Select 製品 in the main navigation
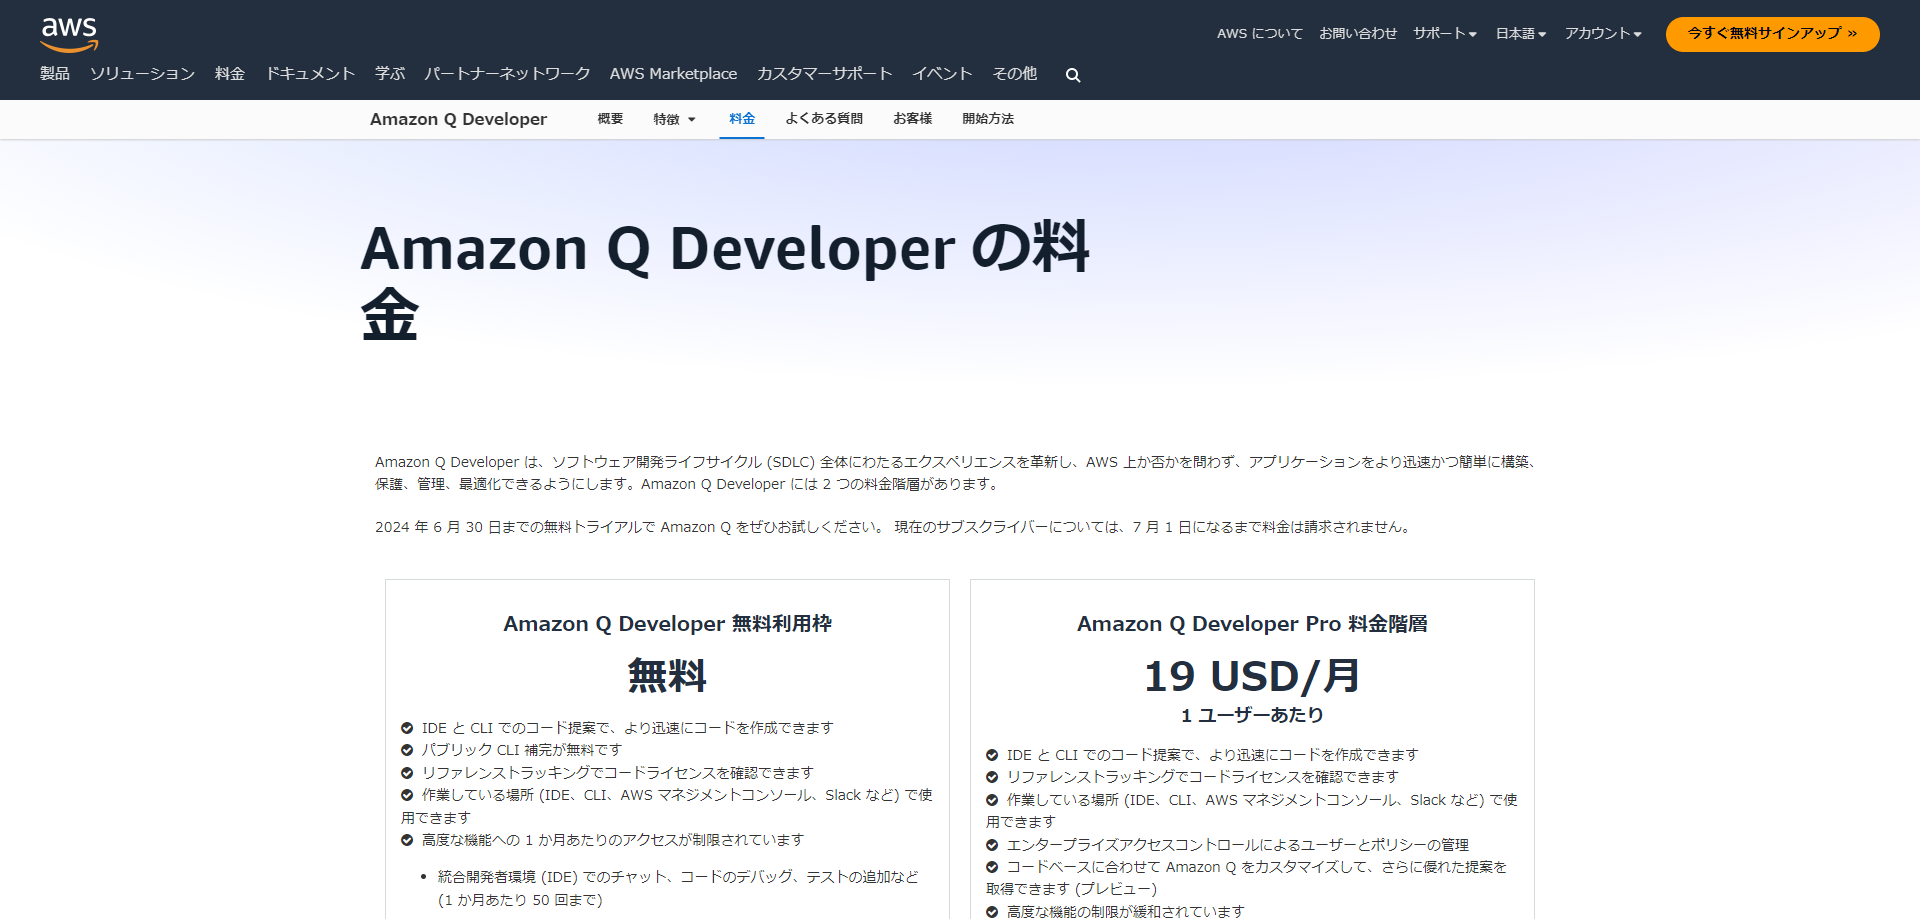 pos(53,73)
